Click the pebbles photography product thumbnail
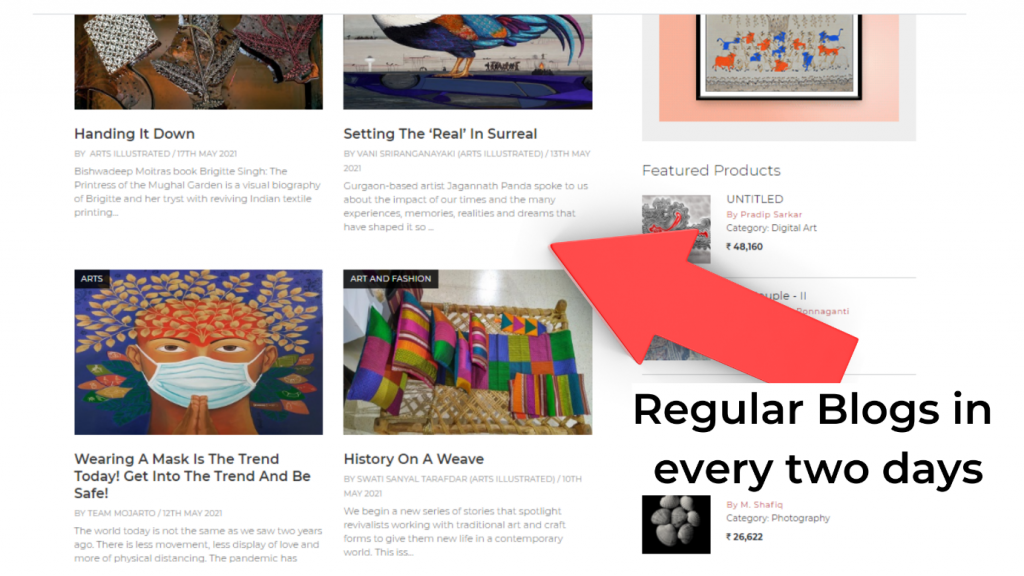Image resolution: width=1024 pixels, height=576 pixels. [676, 524]
